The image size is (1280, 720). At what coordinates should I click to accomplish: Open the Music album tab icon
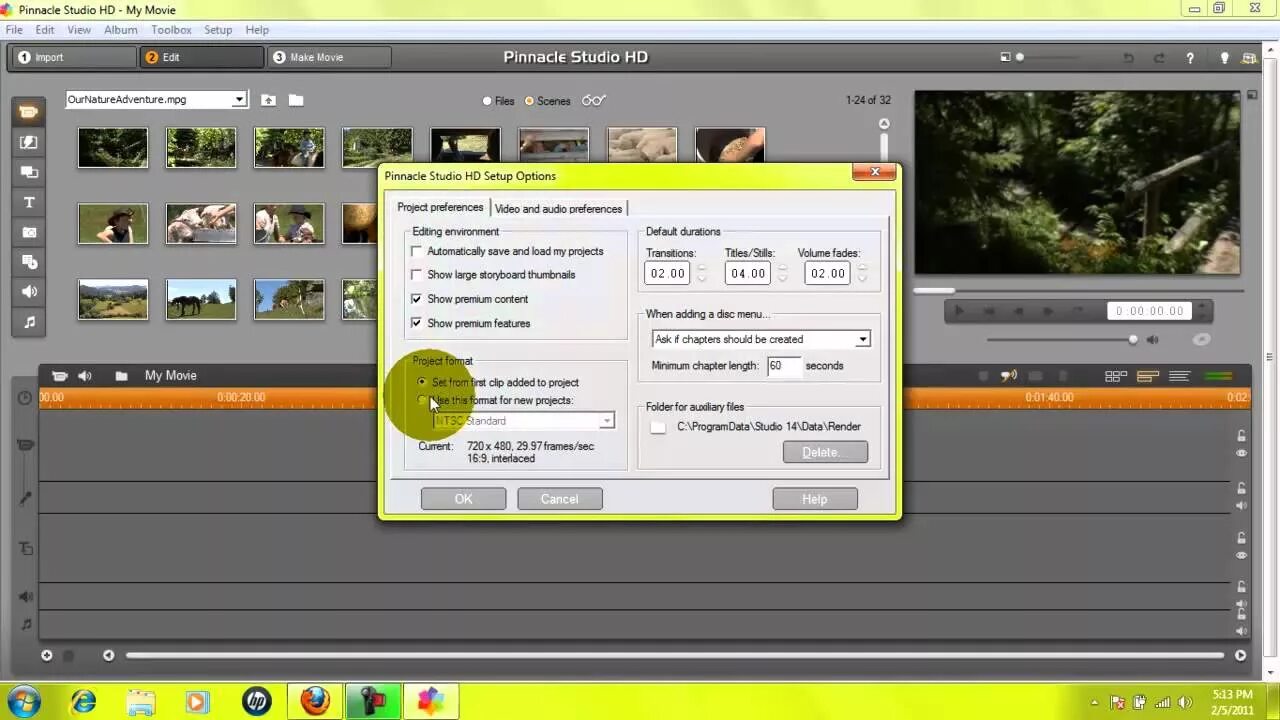click(28, 322)
